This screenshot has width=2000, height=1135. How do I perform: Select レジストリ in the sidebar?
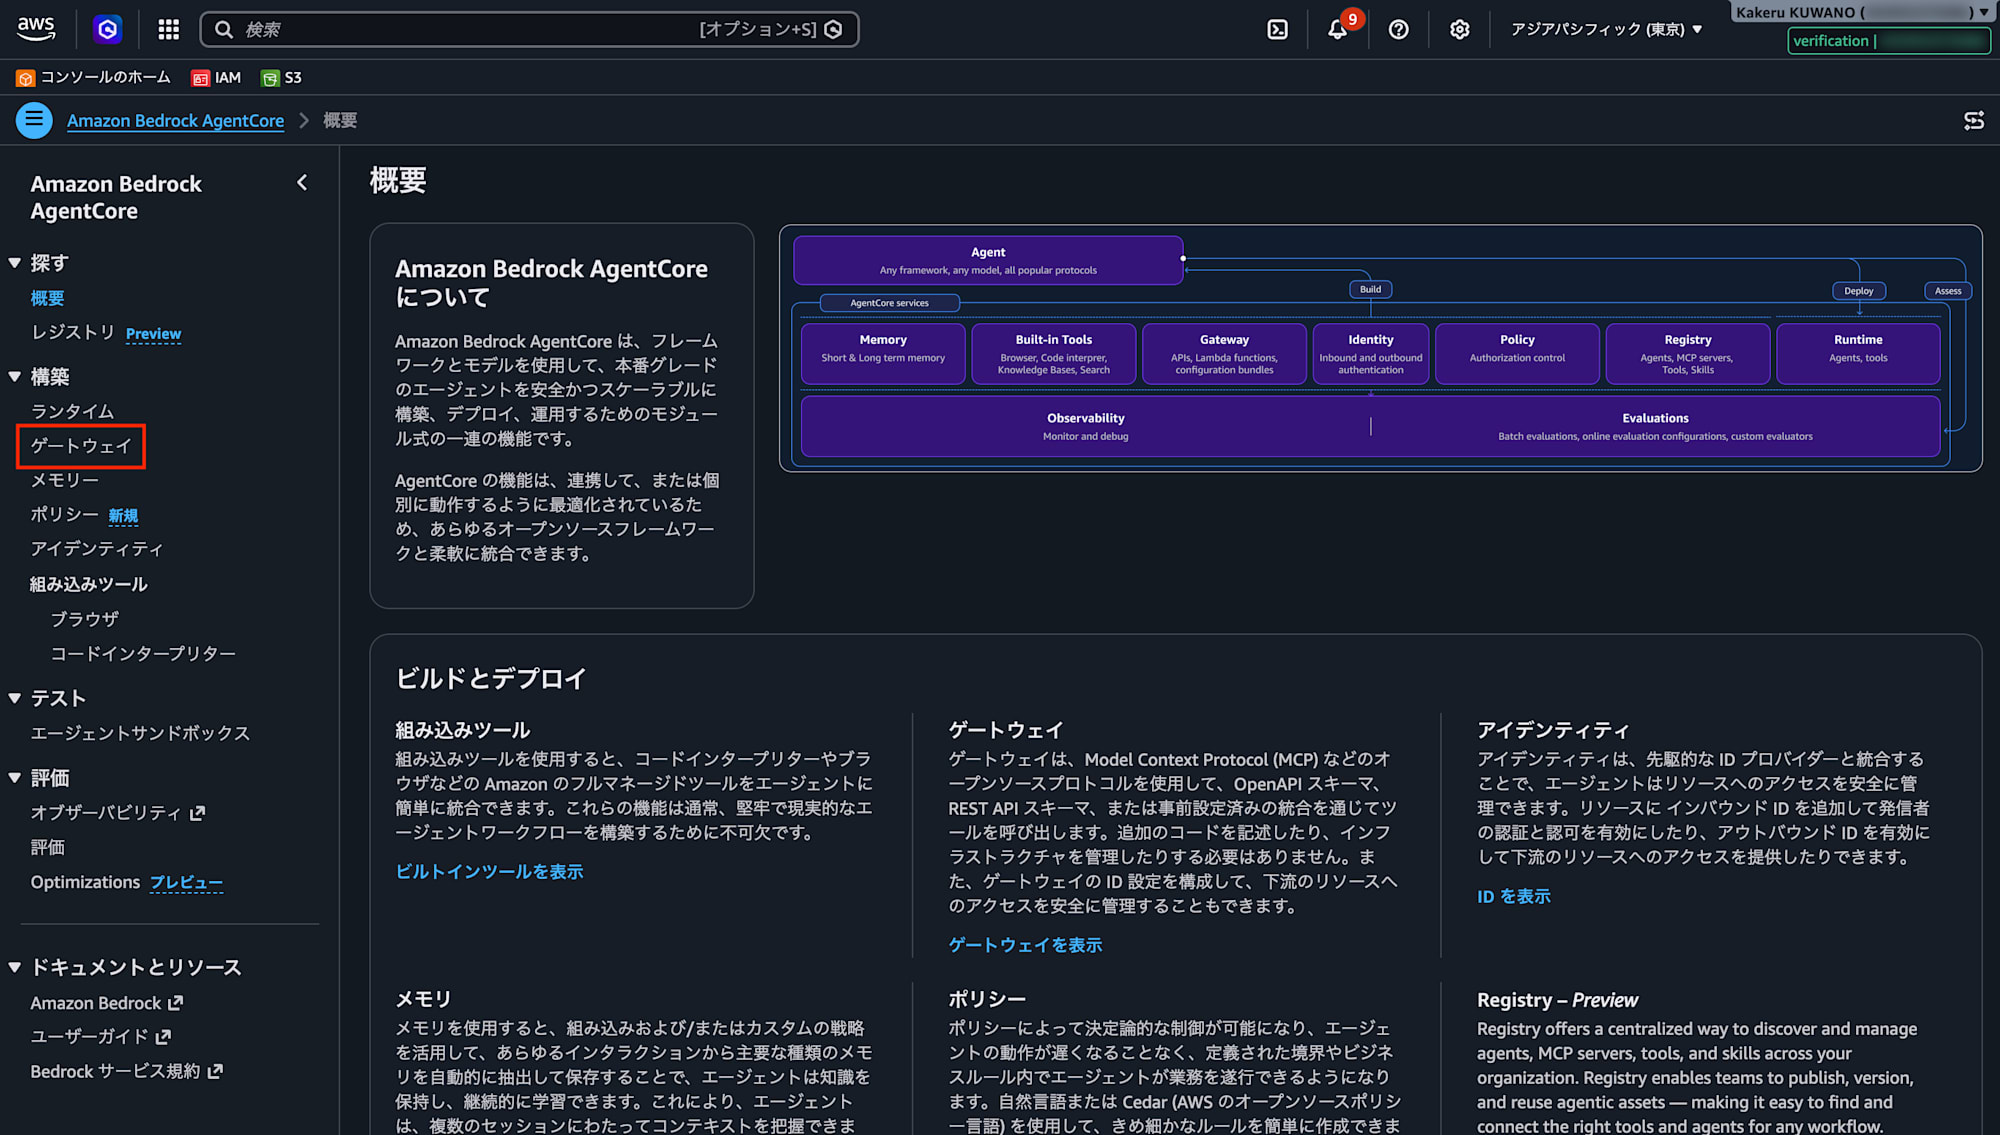pyautogui.click(x=72, y=333)
